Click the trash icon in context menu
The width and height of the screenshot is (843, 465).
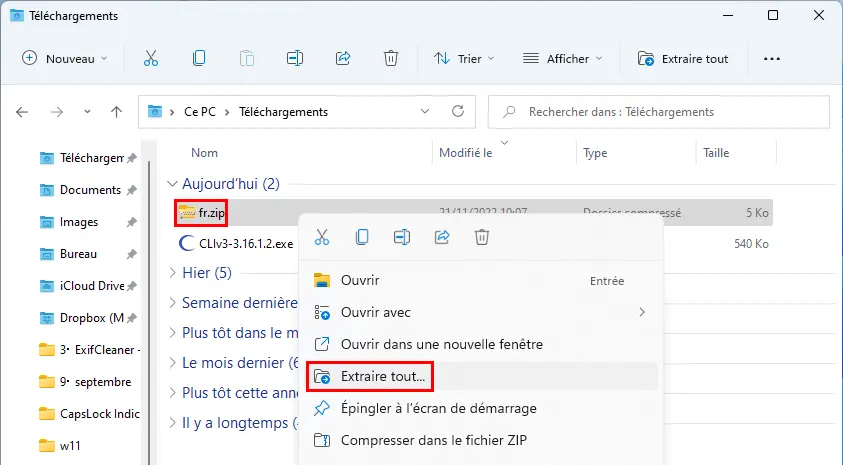click(x=482, y=237)
